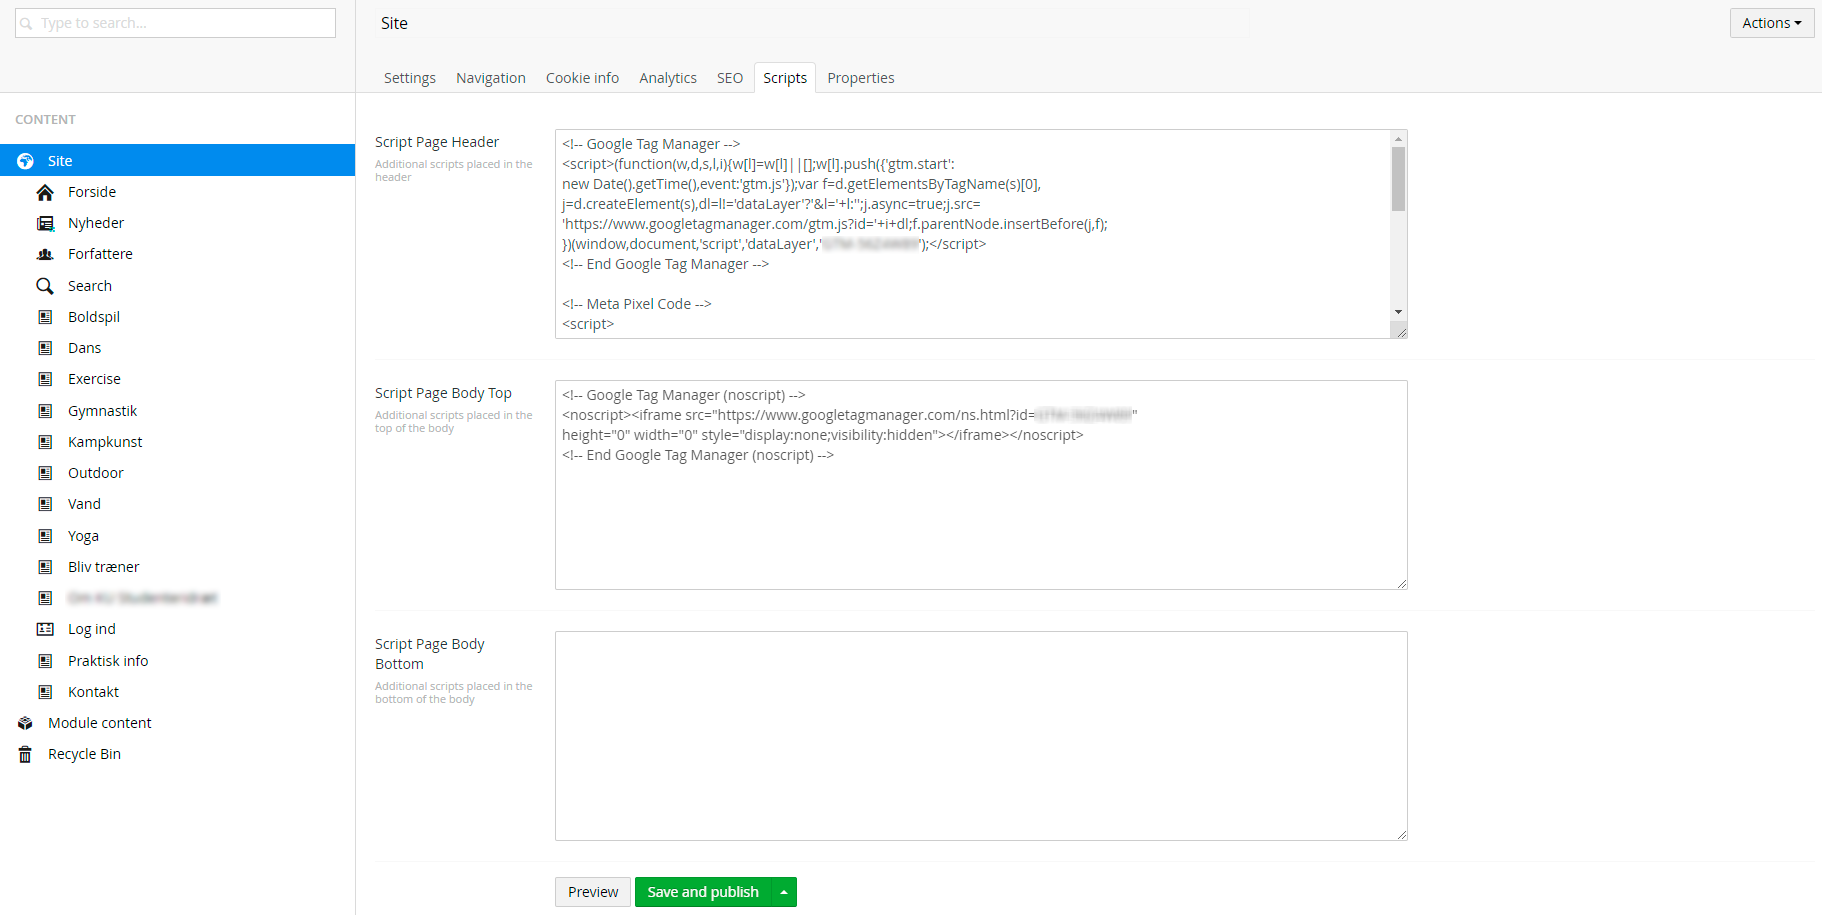Click the box icon beside Module content
Screen dimensions: 1822x915
[26, 723]
